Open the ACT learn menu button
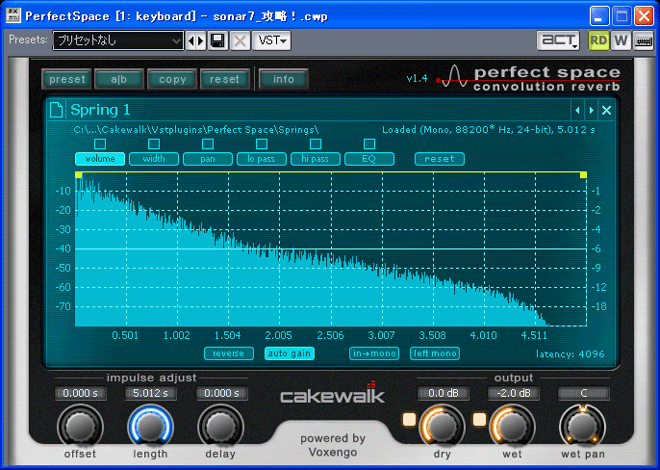660x470 pixels. (x=559, y=41)
